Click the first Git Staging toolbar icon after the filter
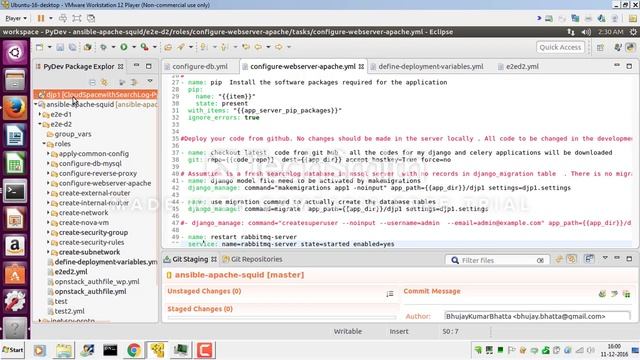 559,259
